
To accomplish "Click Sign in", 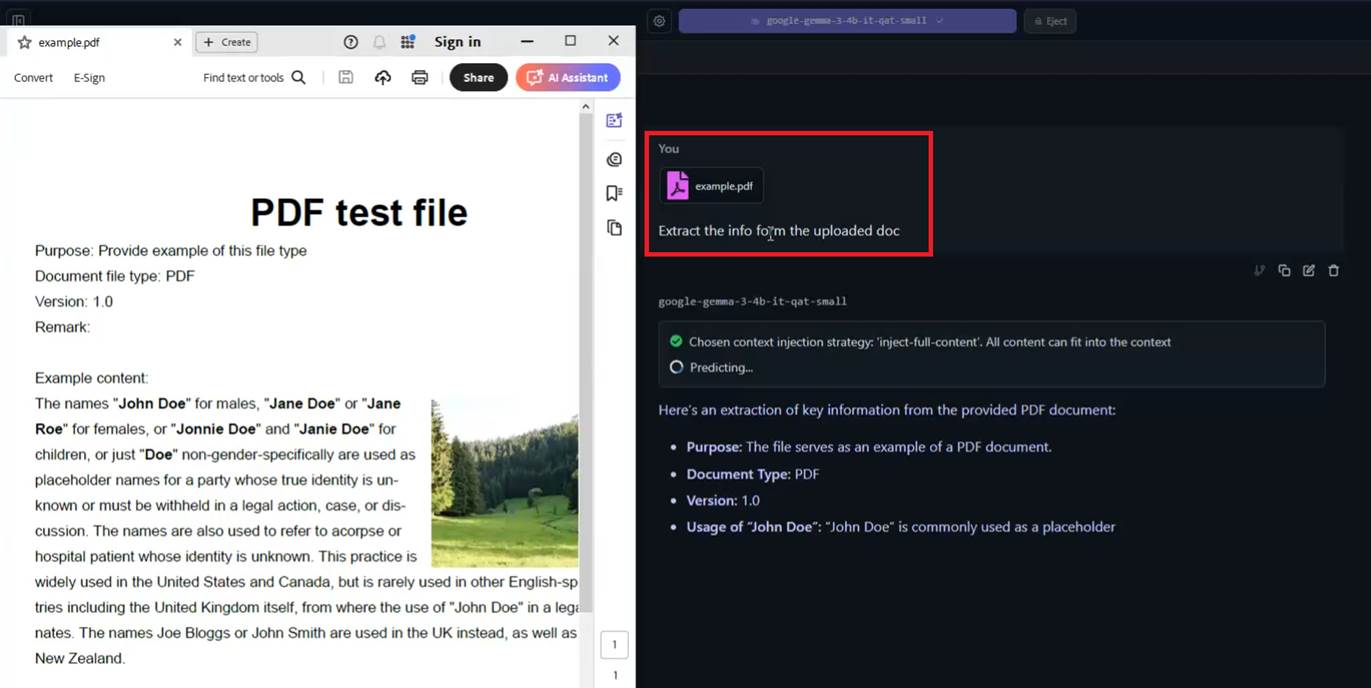I will coord(457,42).
